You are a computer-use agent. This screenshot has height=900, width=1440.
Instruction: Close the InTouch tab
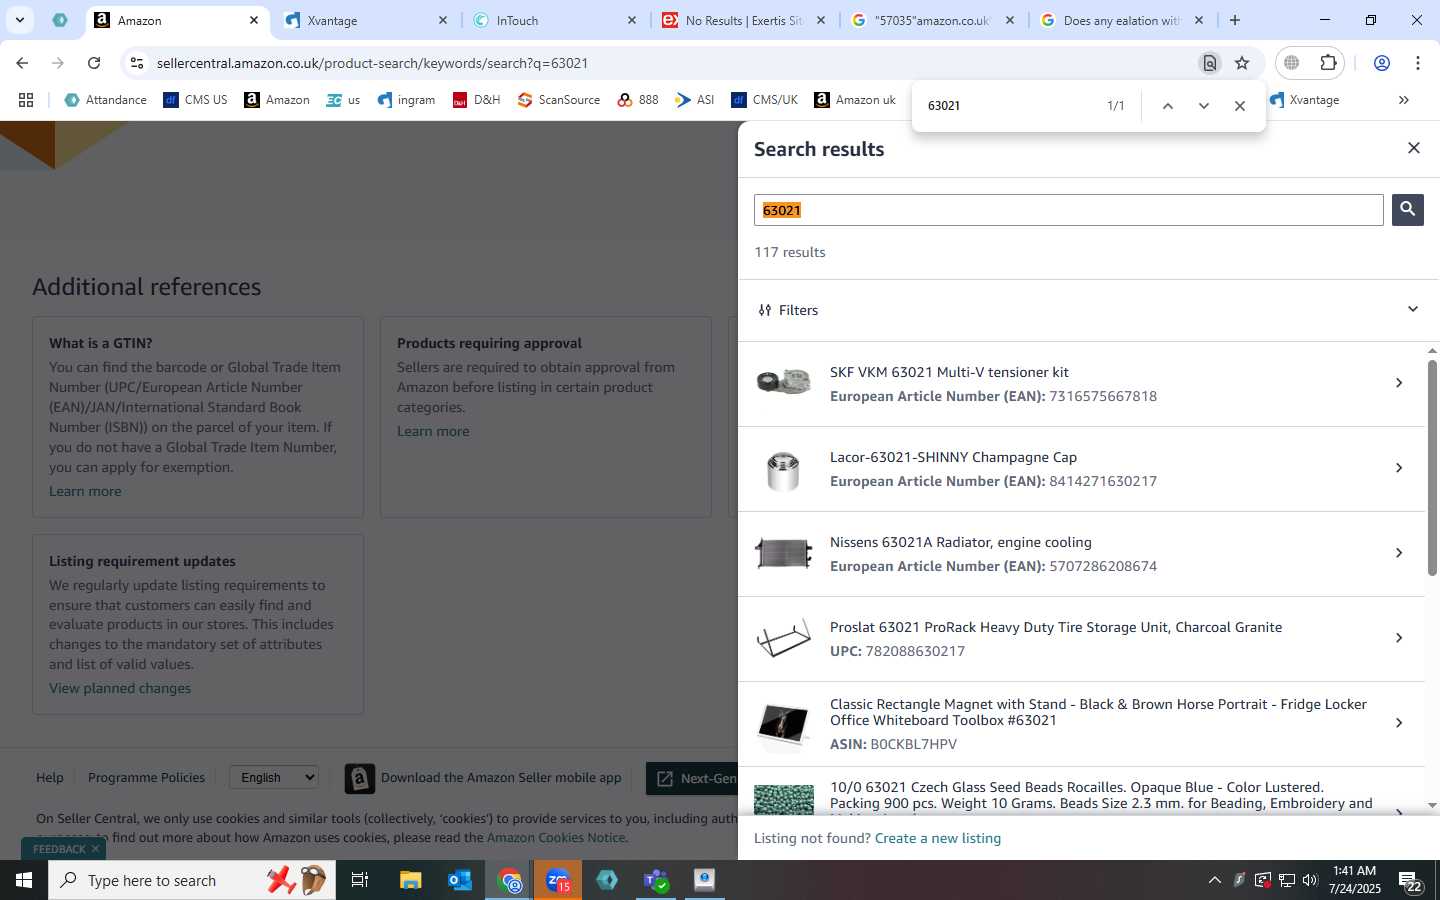(632, 20)
